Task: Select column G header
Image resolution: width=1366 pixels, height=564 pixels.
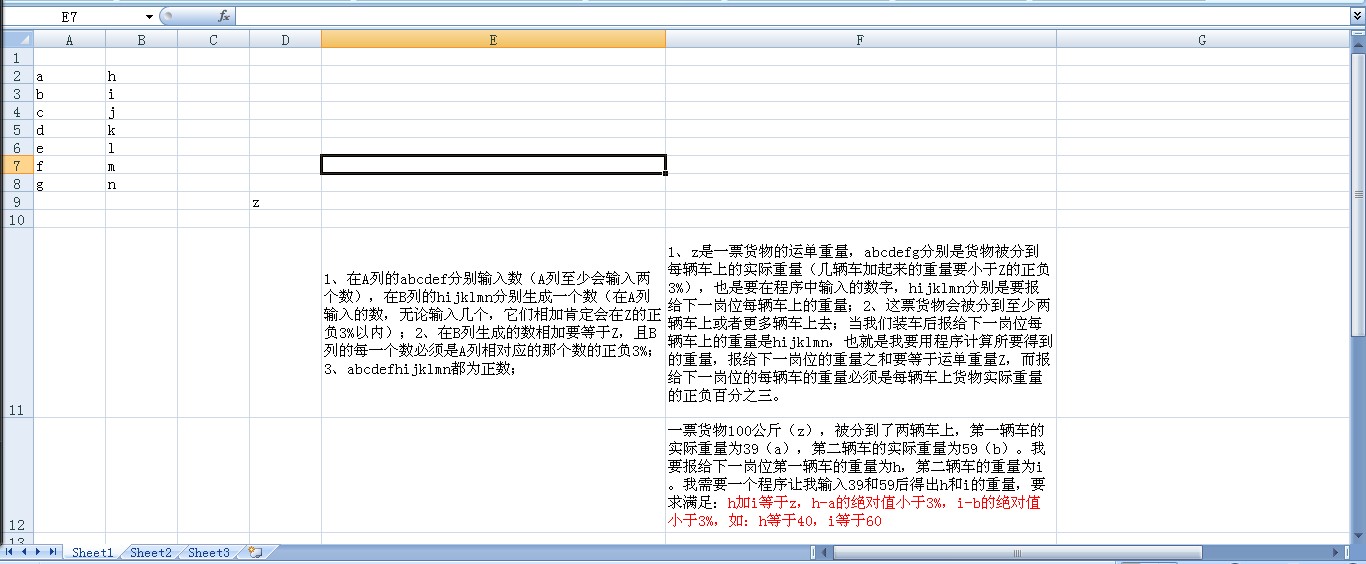Action: click(x=1202, y=40)
